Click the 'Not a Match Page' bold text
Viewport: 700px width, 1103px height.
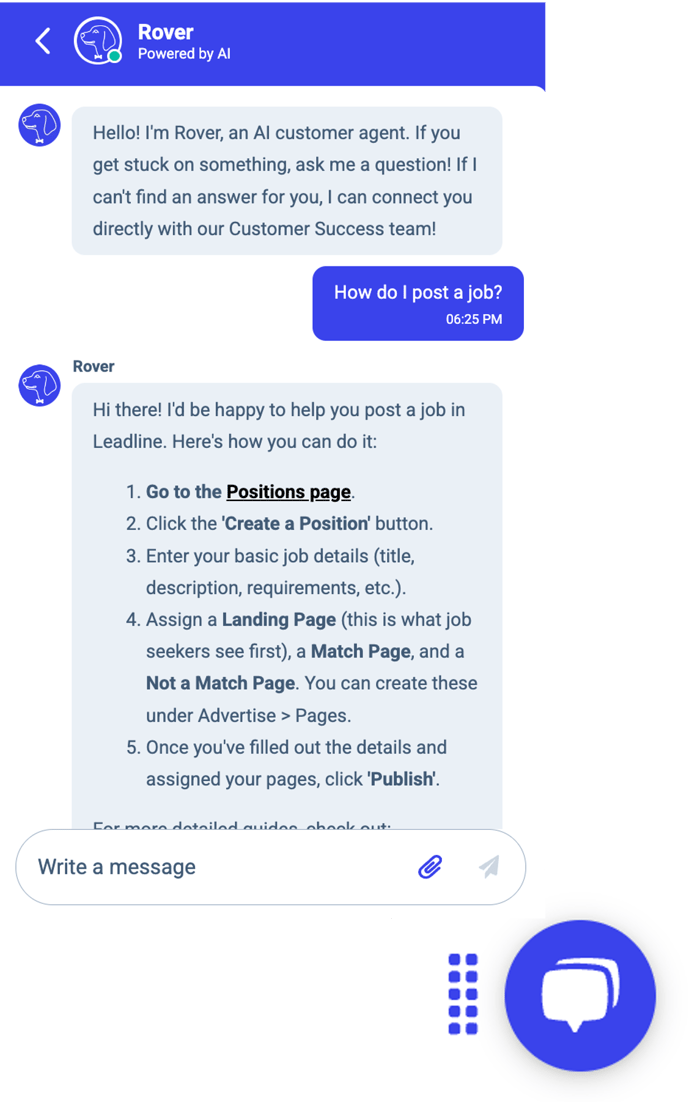click(x=221, y=684)
